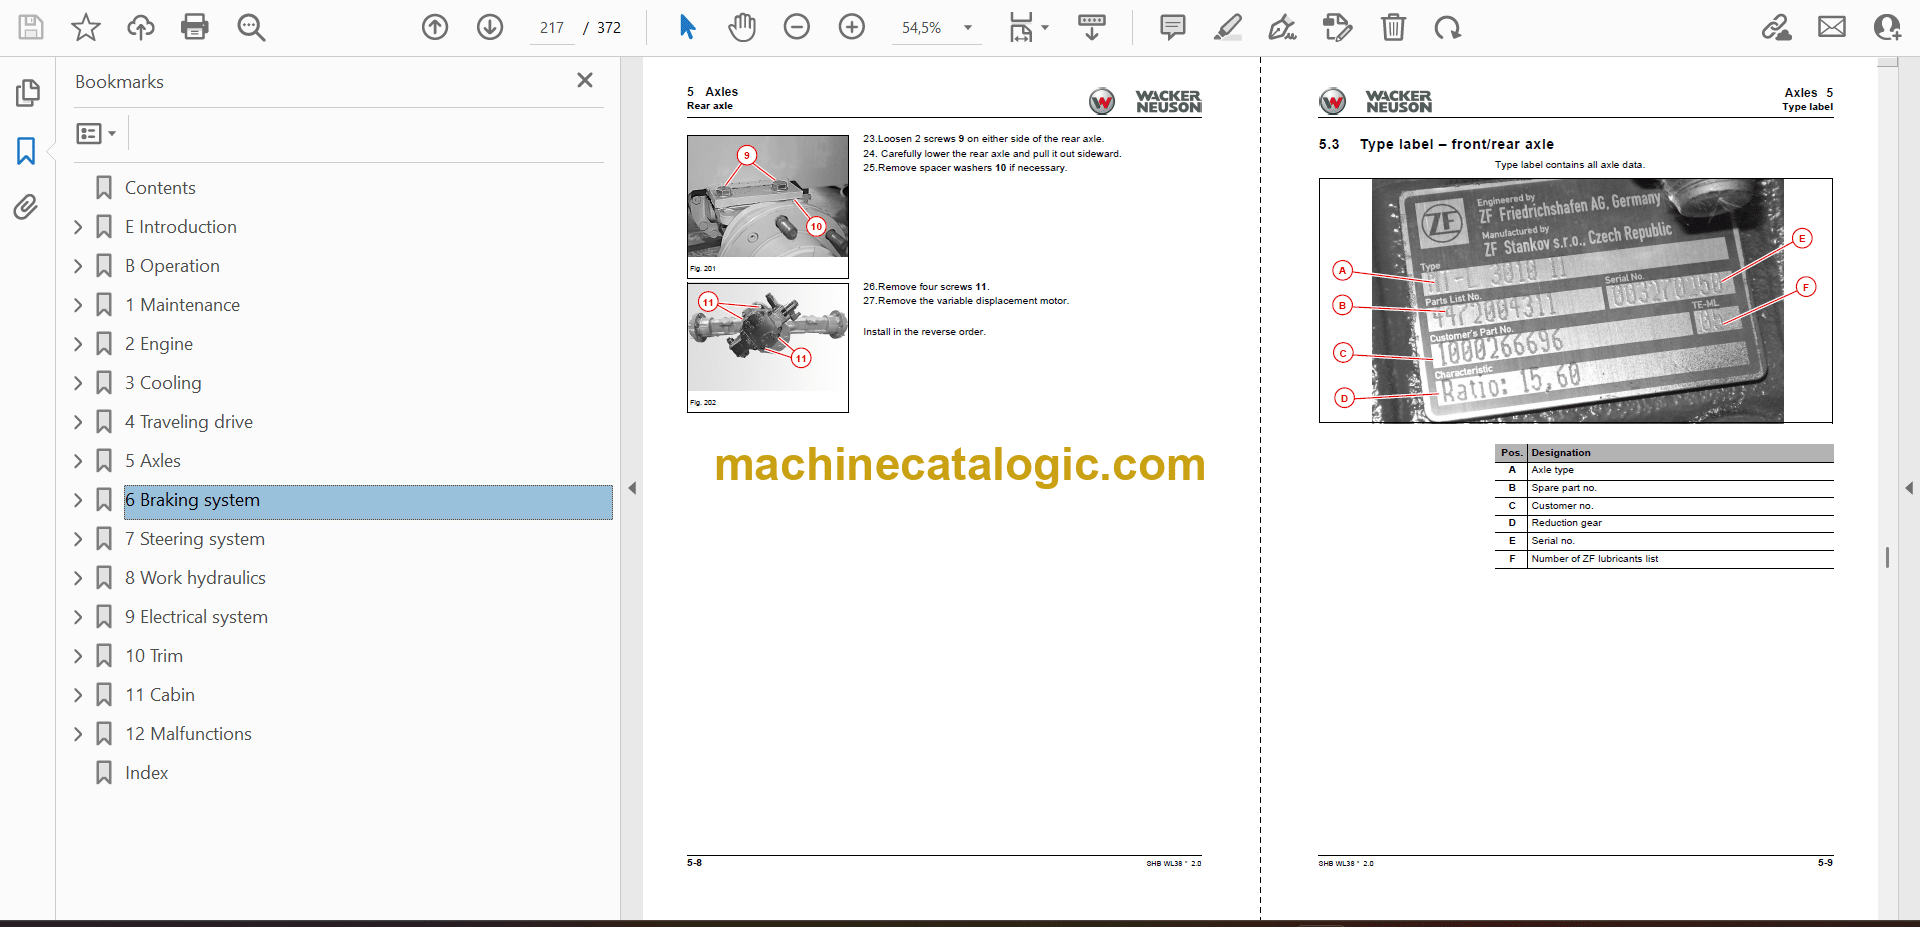Select the Highlight text tool

[1227, 27]
